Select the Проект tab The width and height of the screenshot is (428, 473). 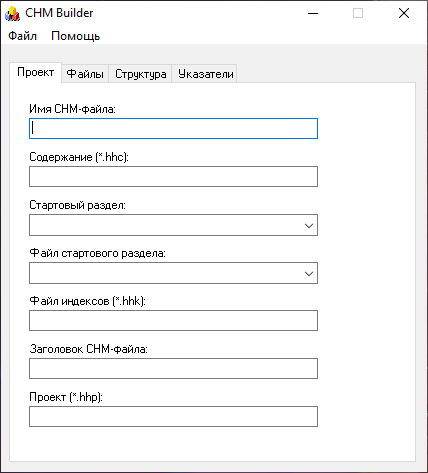pos(36,72)
